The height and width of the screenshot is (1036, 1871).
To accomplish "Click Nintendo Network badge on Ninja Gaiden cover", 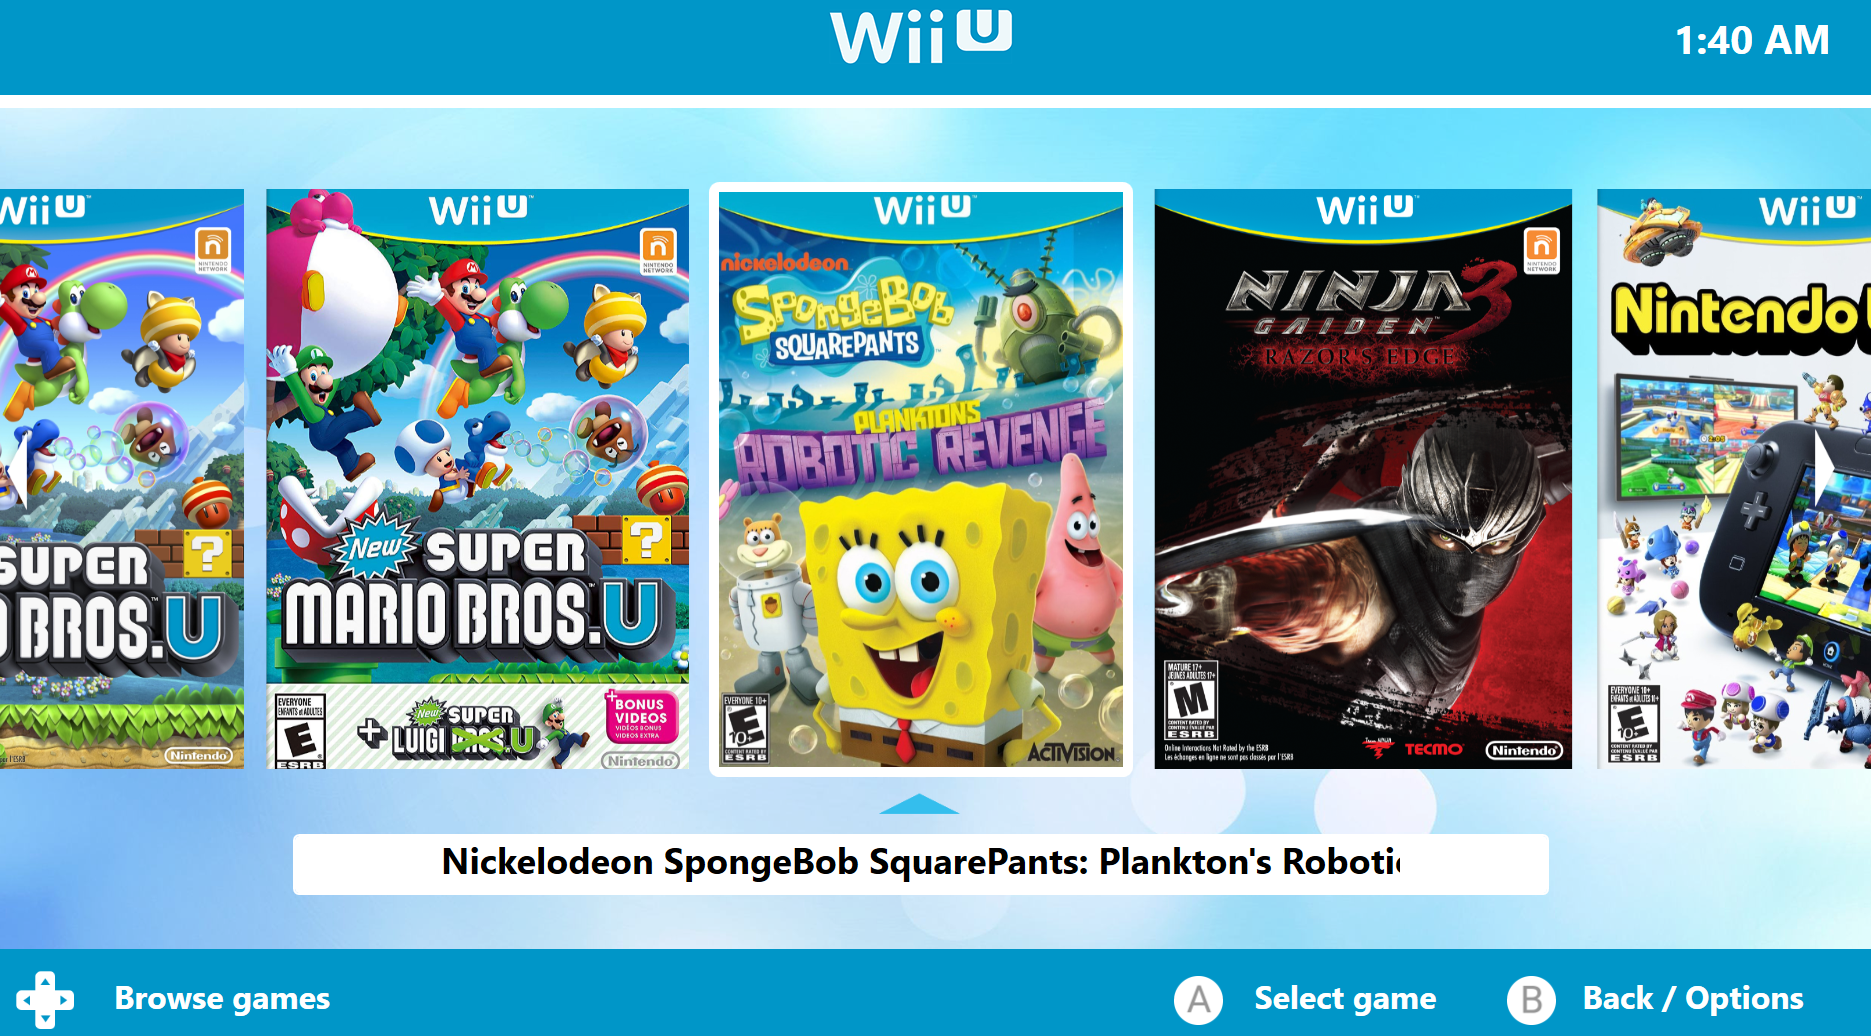I will click(1541, 250).
